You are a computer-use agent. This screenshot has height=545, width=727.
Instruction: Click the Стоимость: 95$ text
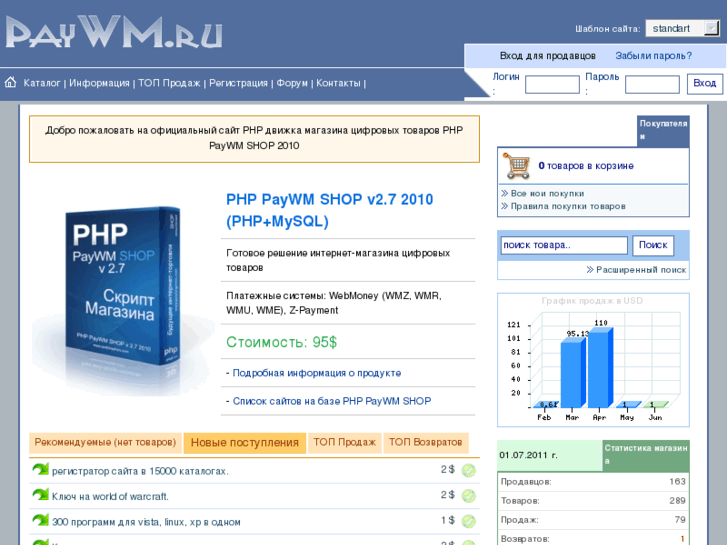tap(281, 342)
